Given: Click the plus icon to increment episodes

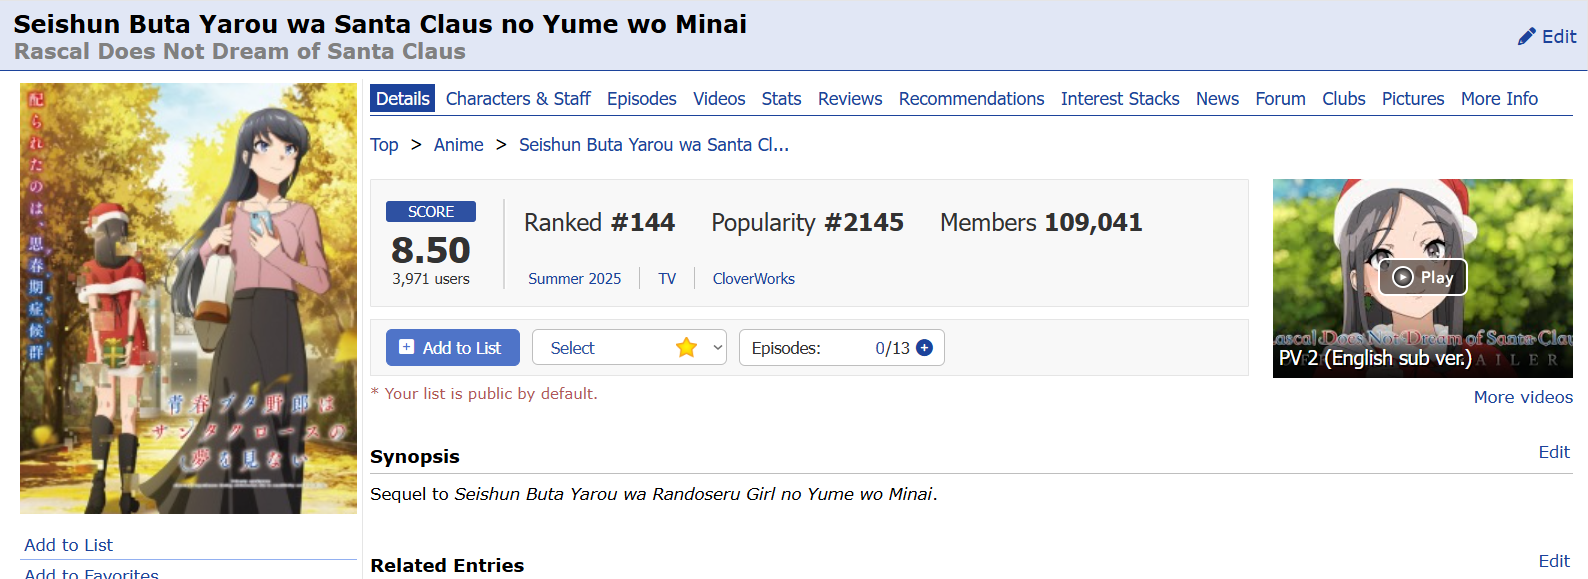Looking at the screenshot, I should point(924,348).
